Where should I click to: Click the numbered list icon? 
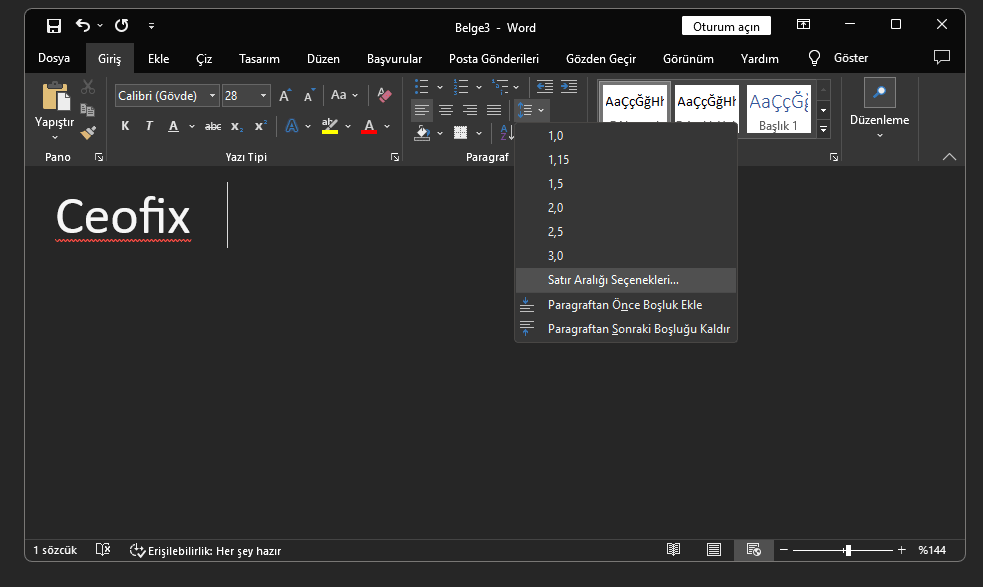pyautogui.click(x=461, y=87)
